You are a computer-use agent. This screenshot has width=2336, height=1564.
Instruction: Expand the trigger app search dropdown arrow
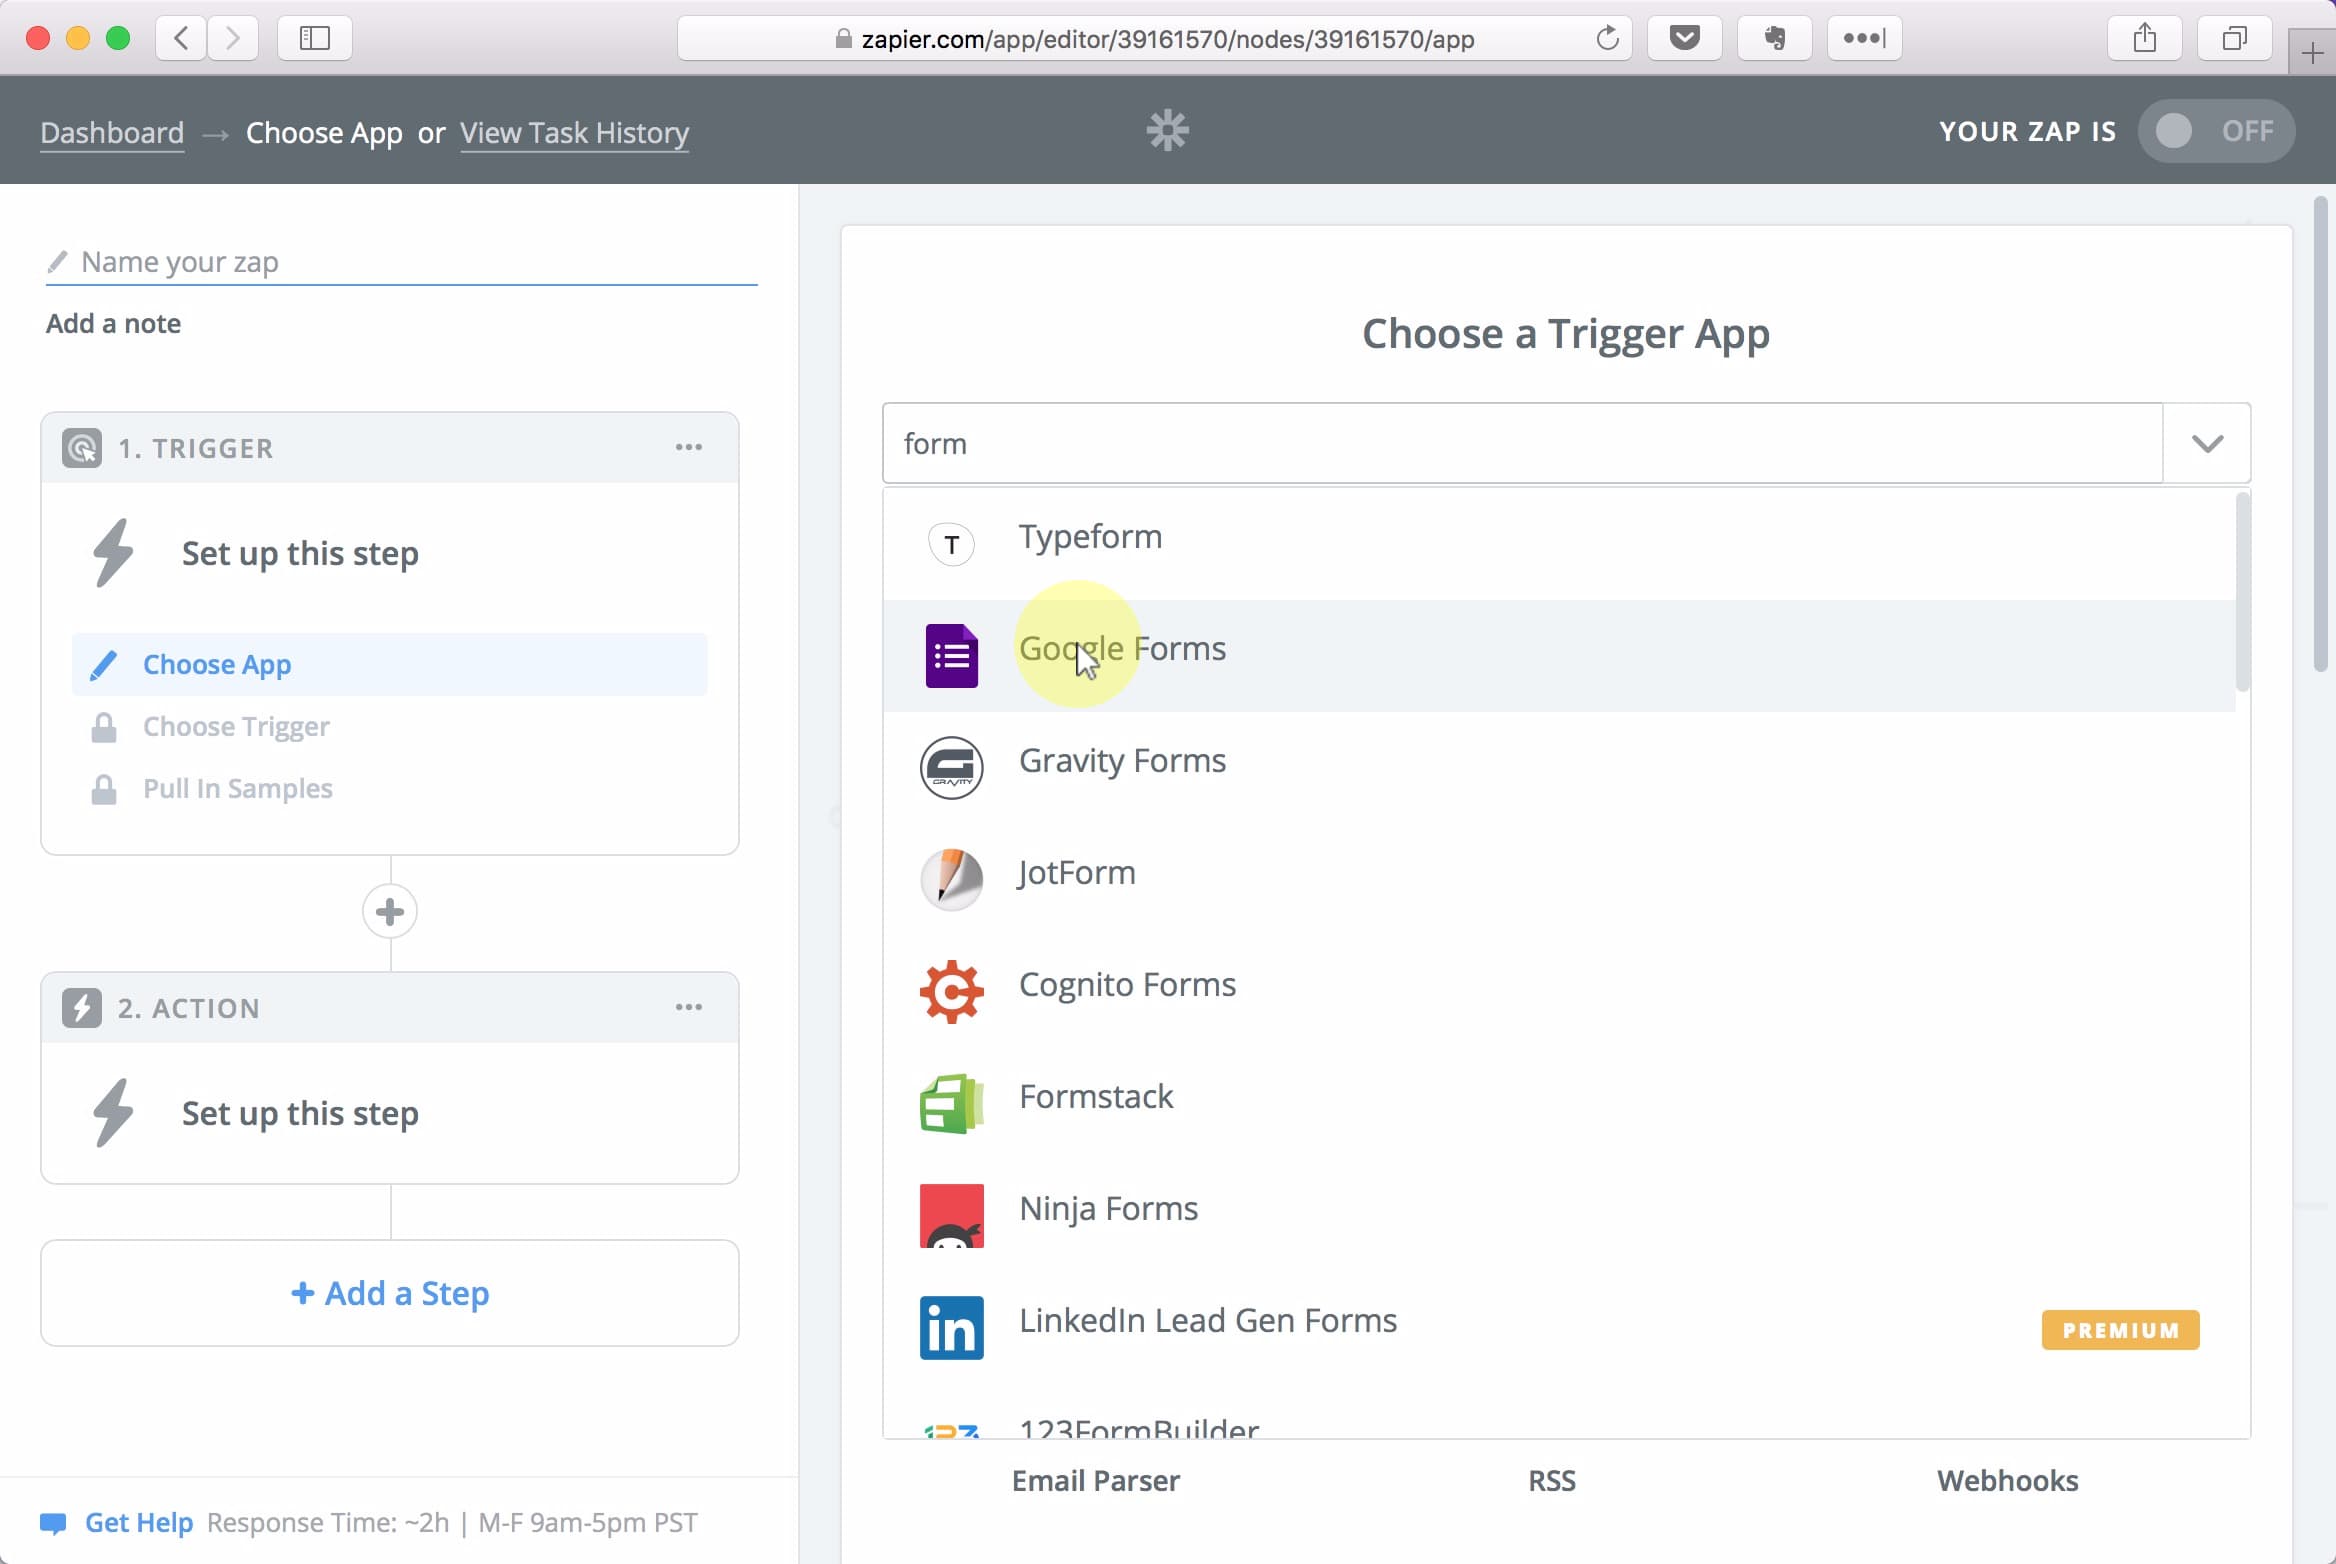click(x=2207, y=443)
